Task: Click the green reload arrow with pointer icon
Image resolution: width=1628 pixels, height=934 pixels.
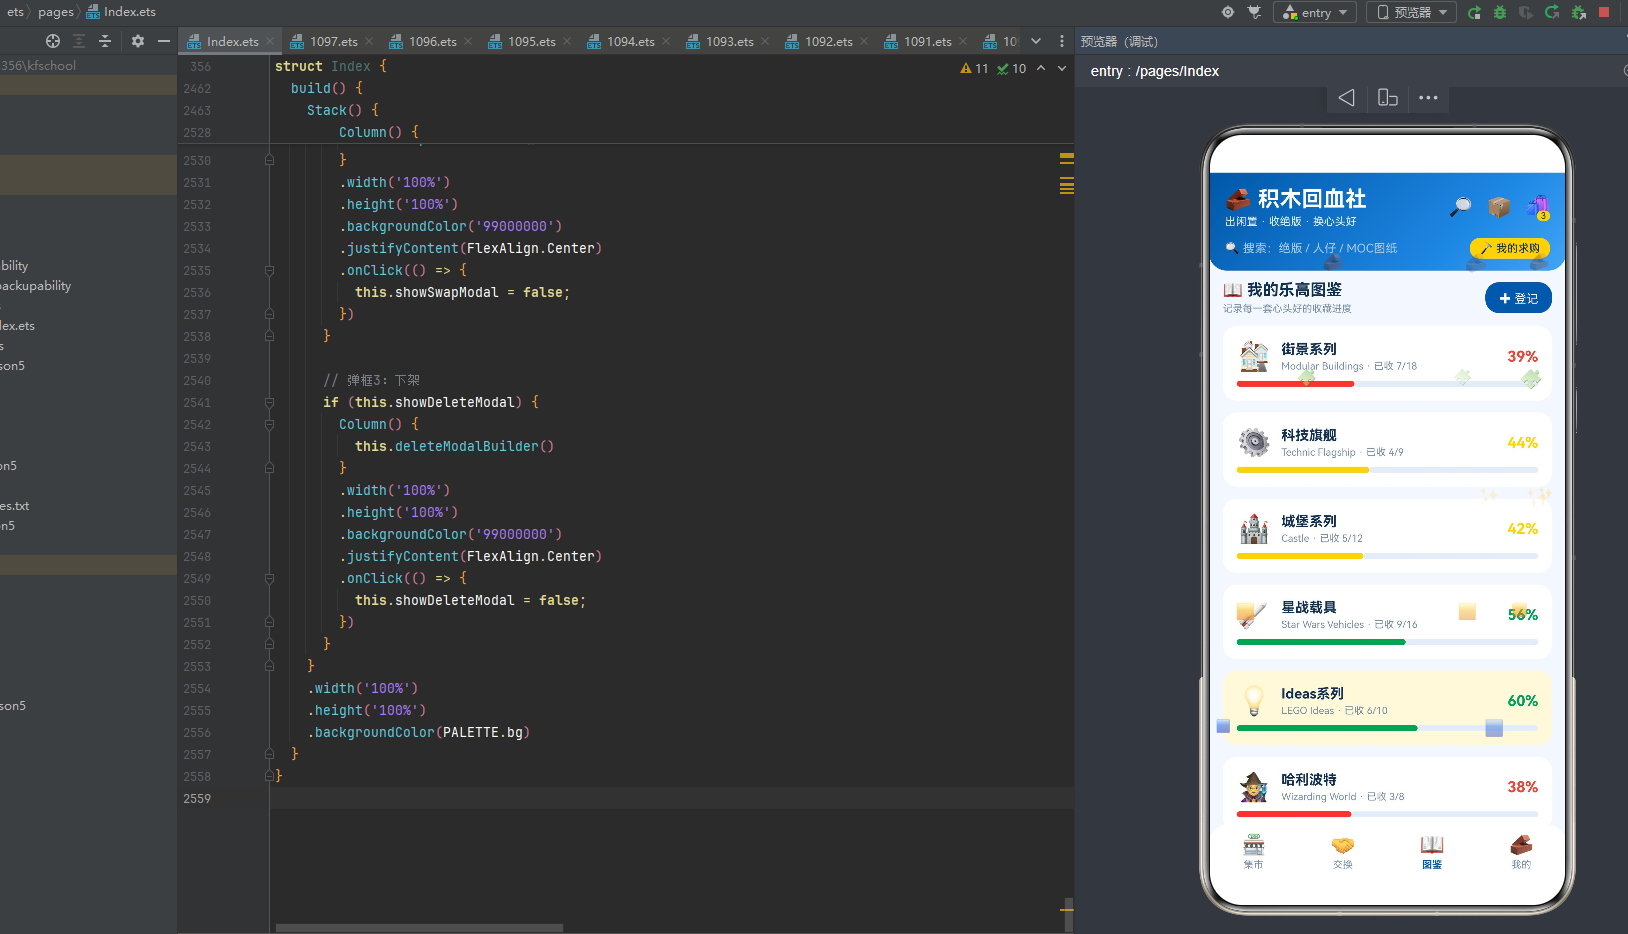Action: pos(1552,12)
